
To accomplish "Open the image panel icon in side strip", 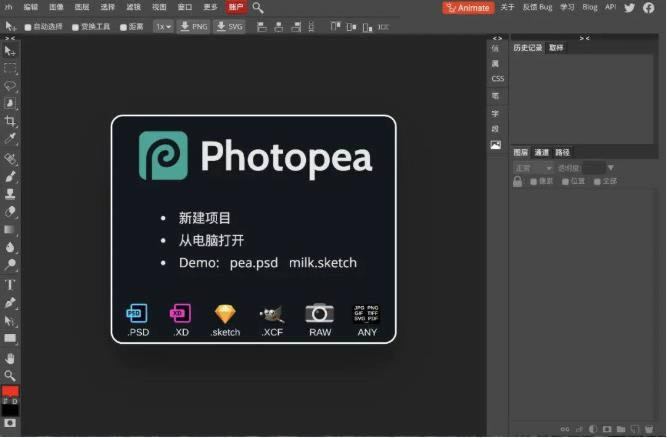I will click(496, 145).
